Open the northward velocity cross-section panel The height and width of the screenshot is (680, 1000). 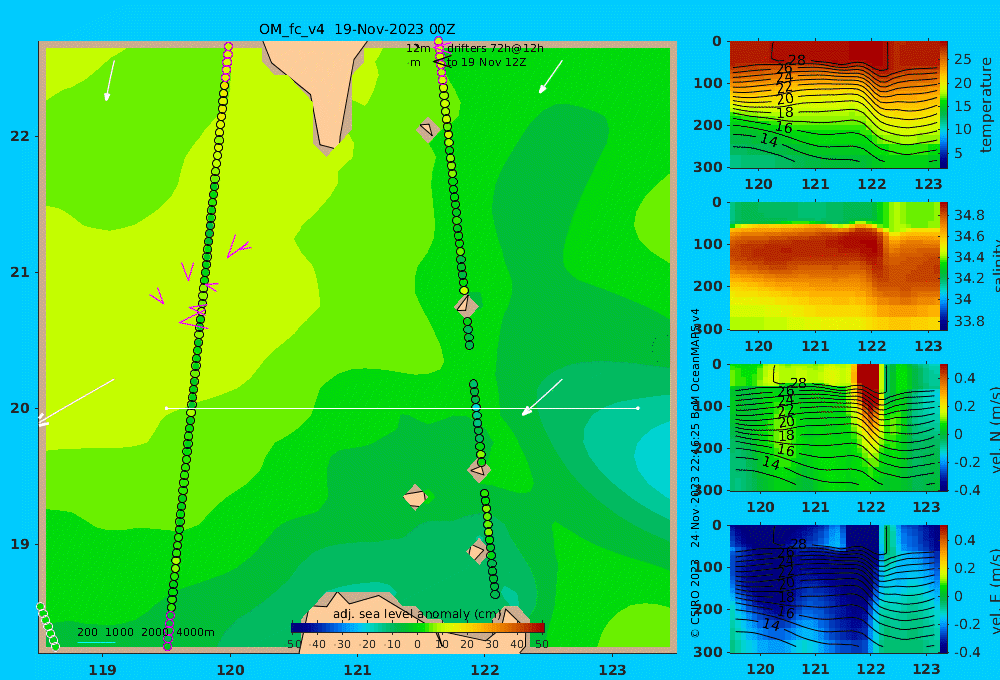click(x=834, y=427)
